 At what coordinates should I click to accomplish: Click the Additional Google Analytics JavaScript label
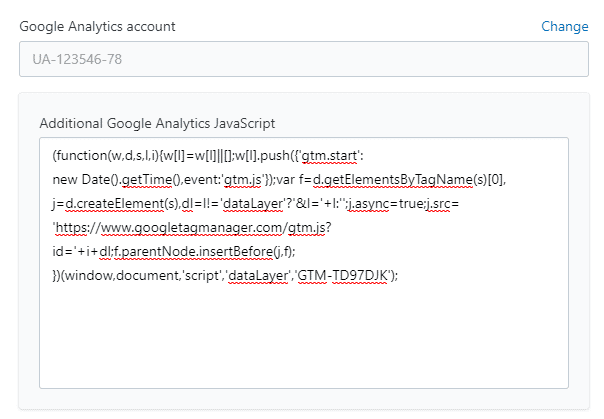pyautogui.click(x=157, y=124)
